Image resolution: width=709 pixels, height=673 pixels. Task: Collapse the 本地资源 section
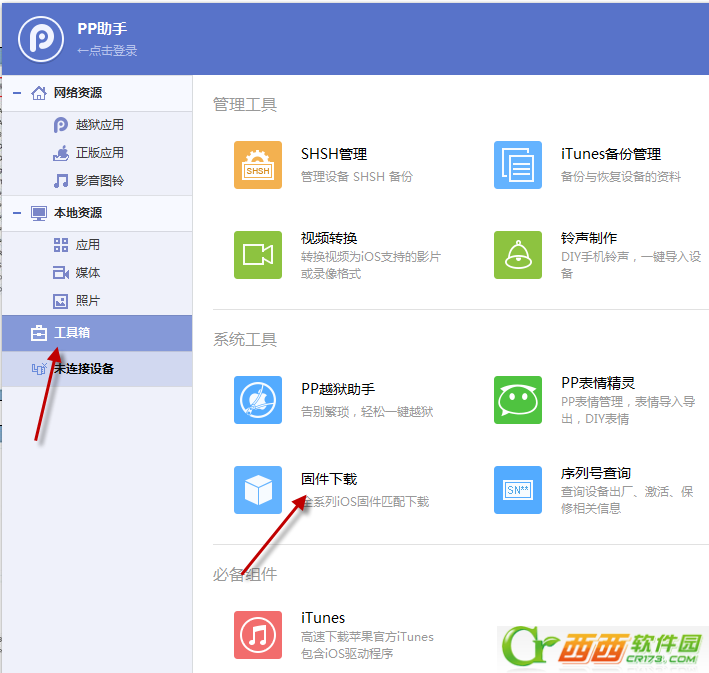click(x=17, y=213)
